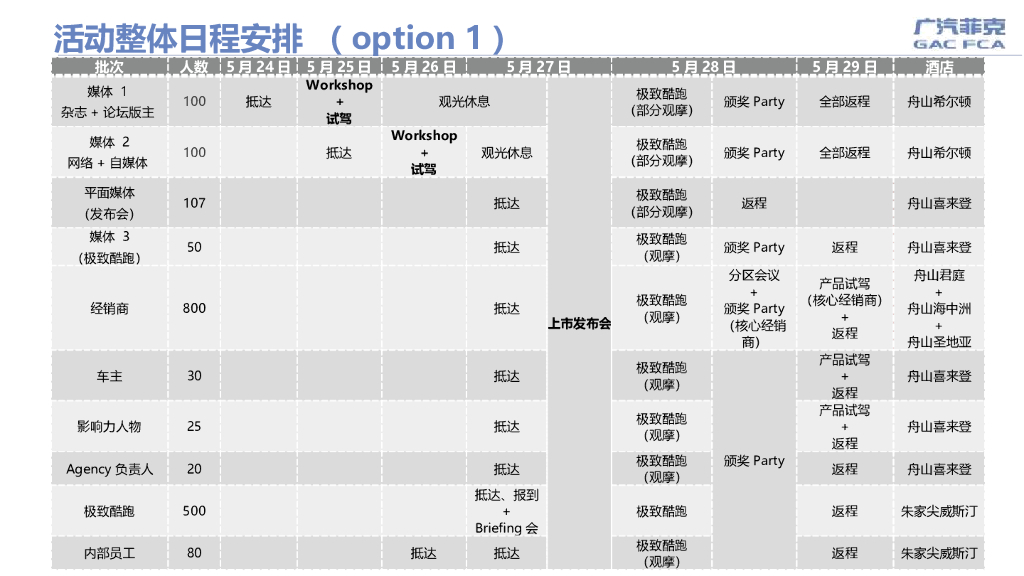Click the 抵达、报到 + Briefing 会 cell
This screenshot has width=1024, height=576.
pyautogui.click(x=506, y=511)
